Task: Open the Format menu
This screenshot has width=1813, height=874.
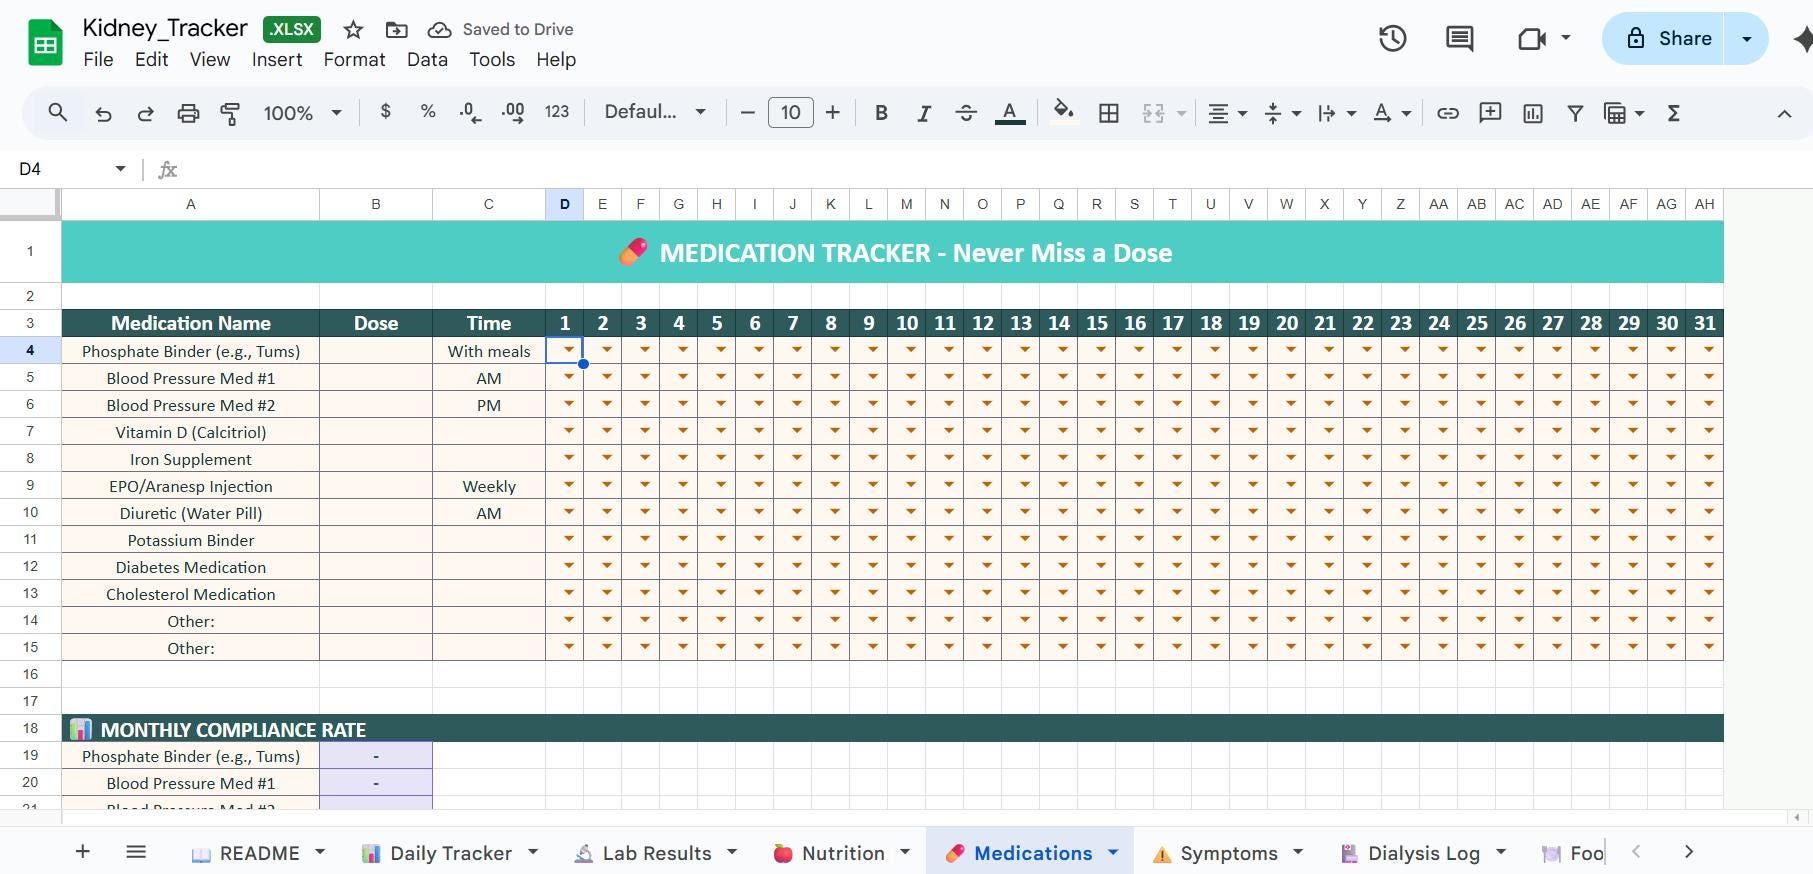Action: (354, 60)
